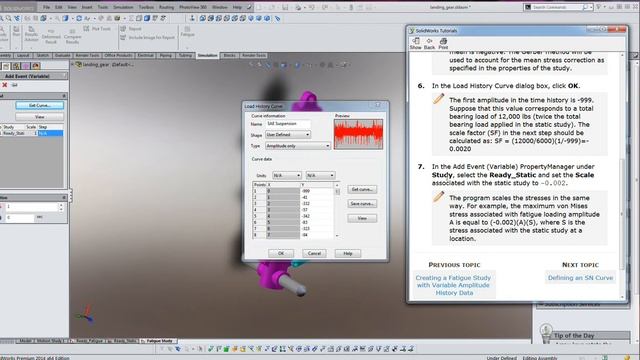
Task: Click the rebuild icon in the top toolbar
Action: tap(79, 18)
